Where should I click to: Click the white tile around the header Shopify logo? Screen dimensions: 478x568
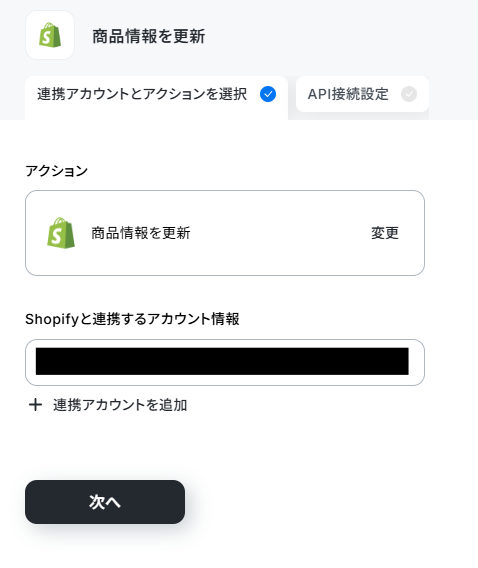click(50, 35)
